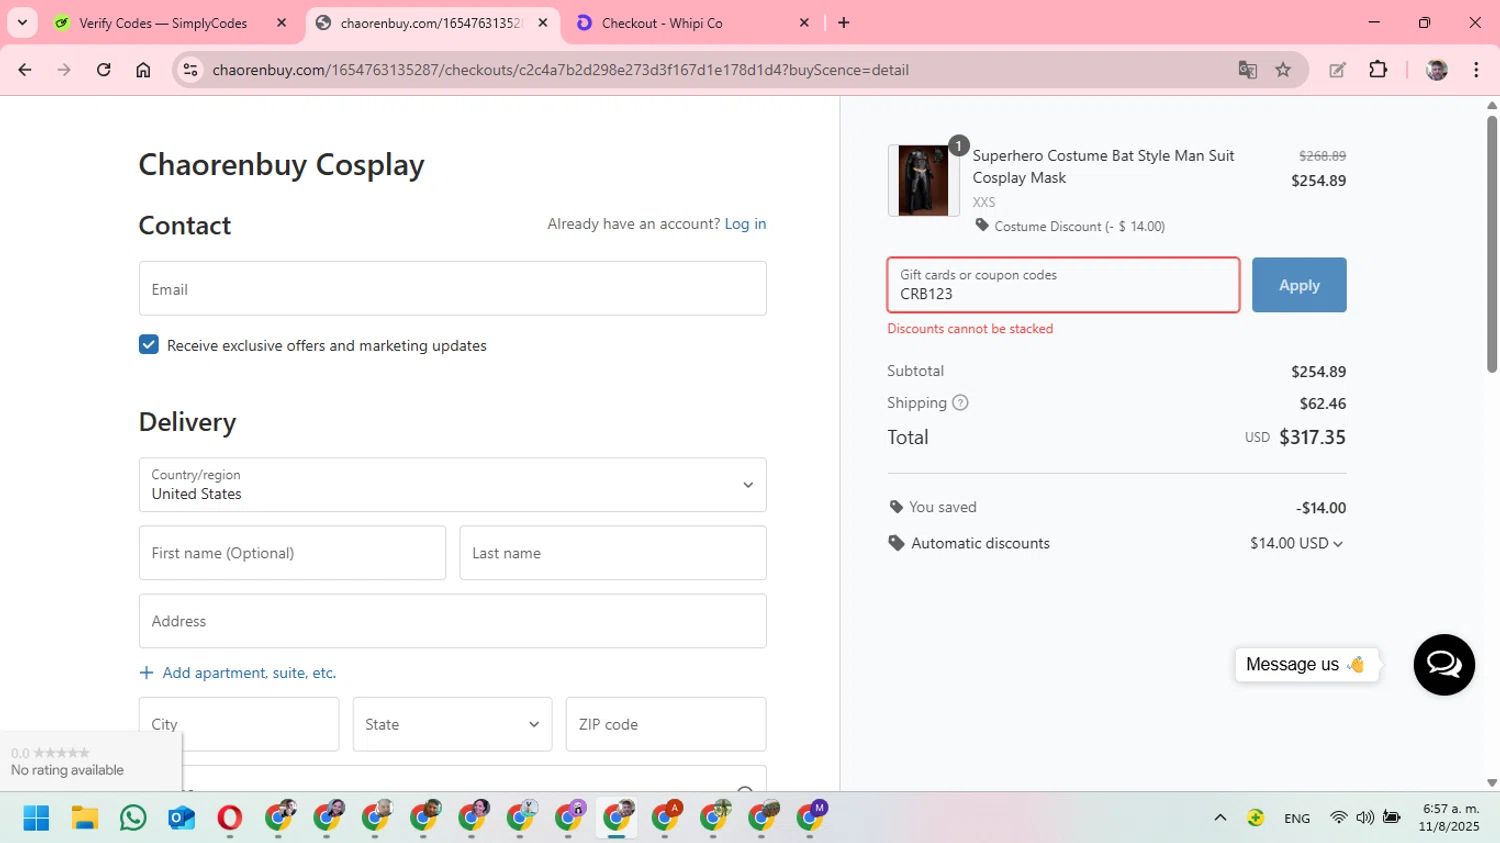Open the extensions puzzle icon

[1378, 70]
